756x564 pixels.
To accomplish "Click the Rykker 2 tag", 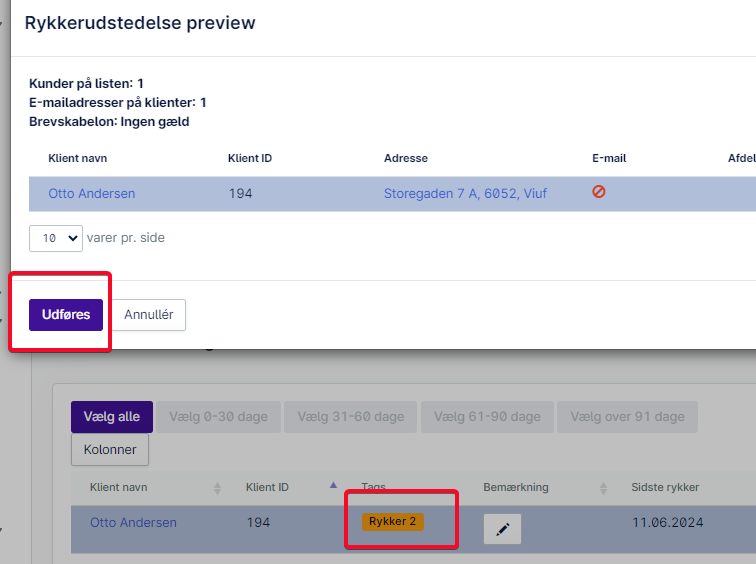I will click(392, 522).
